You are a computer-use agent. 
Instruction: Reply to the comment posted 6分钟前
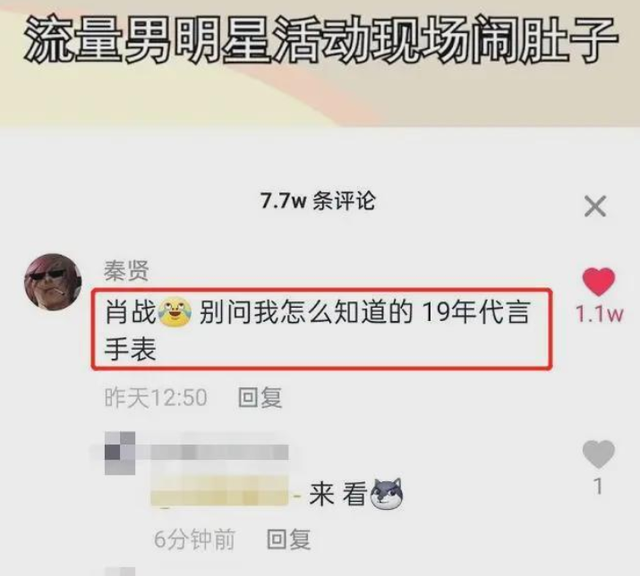289,539
